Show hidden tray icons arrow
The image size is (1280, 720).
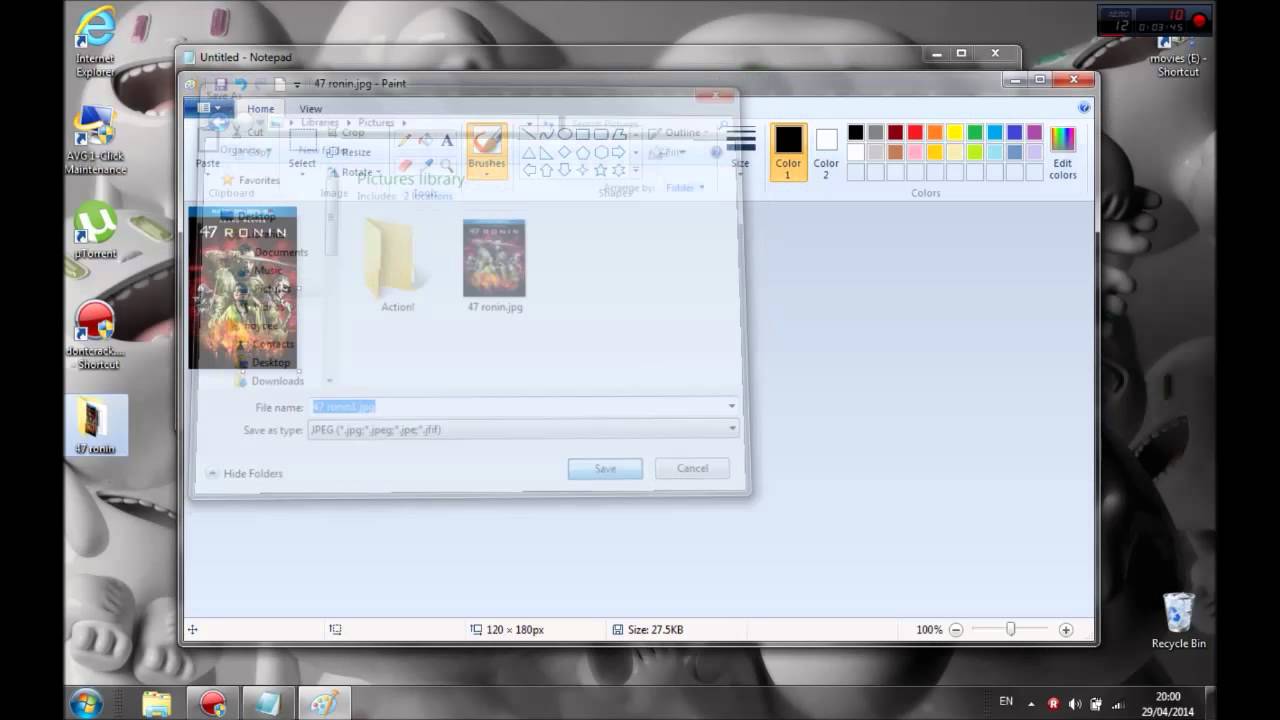click(1031, 704)
